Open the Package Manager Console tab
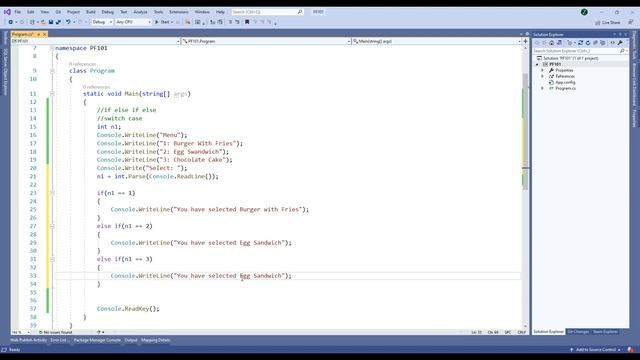This screenshot has height=360, width=640. click(x=97, y=340)
